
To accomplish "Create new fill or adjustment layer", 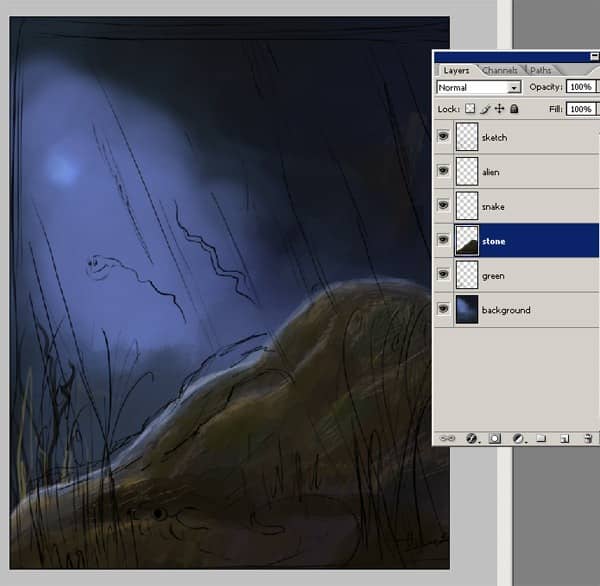I will point(518,438).
